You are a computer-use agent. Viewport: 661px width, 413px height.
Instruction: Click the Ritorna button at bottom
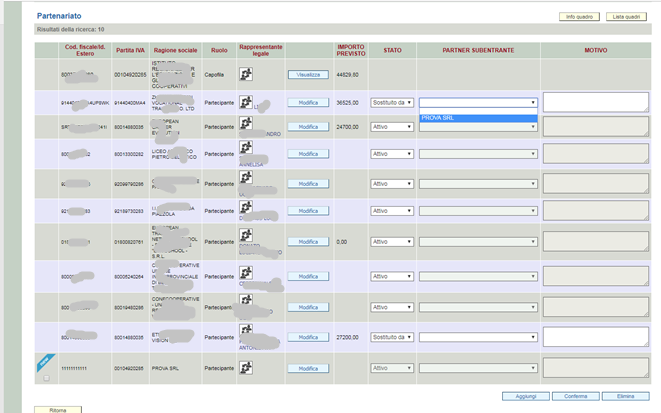coord(58,409)
